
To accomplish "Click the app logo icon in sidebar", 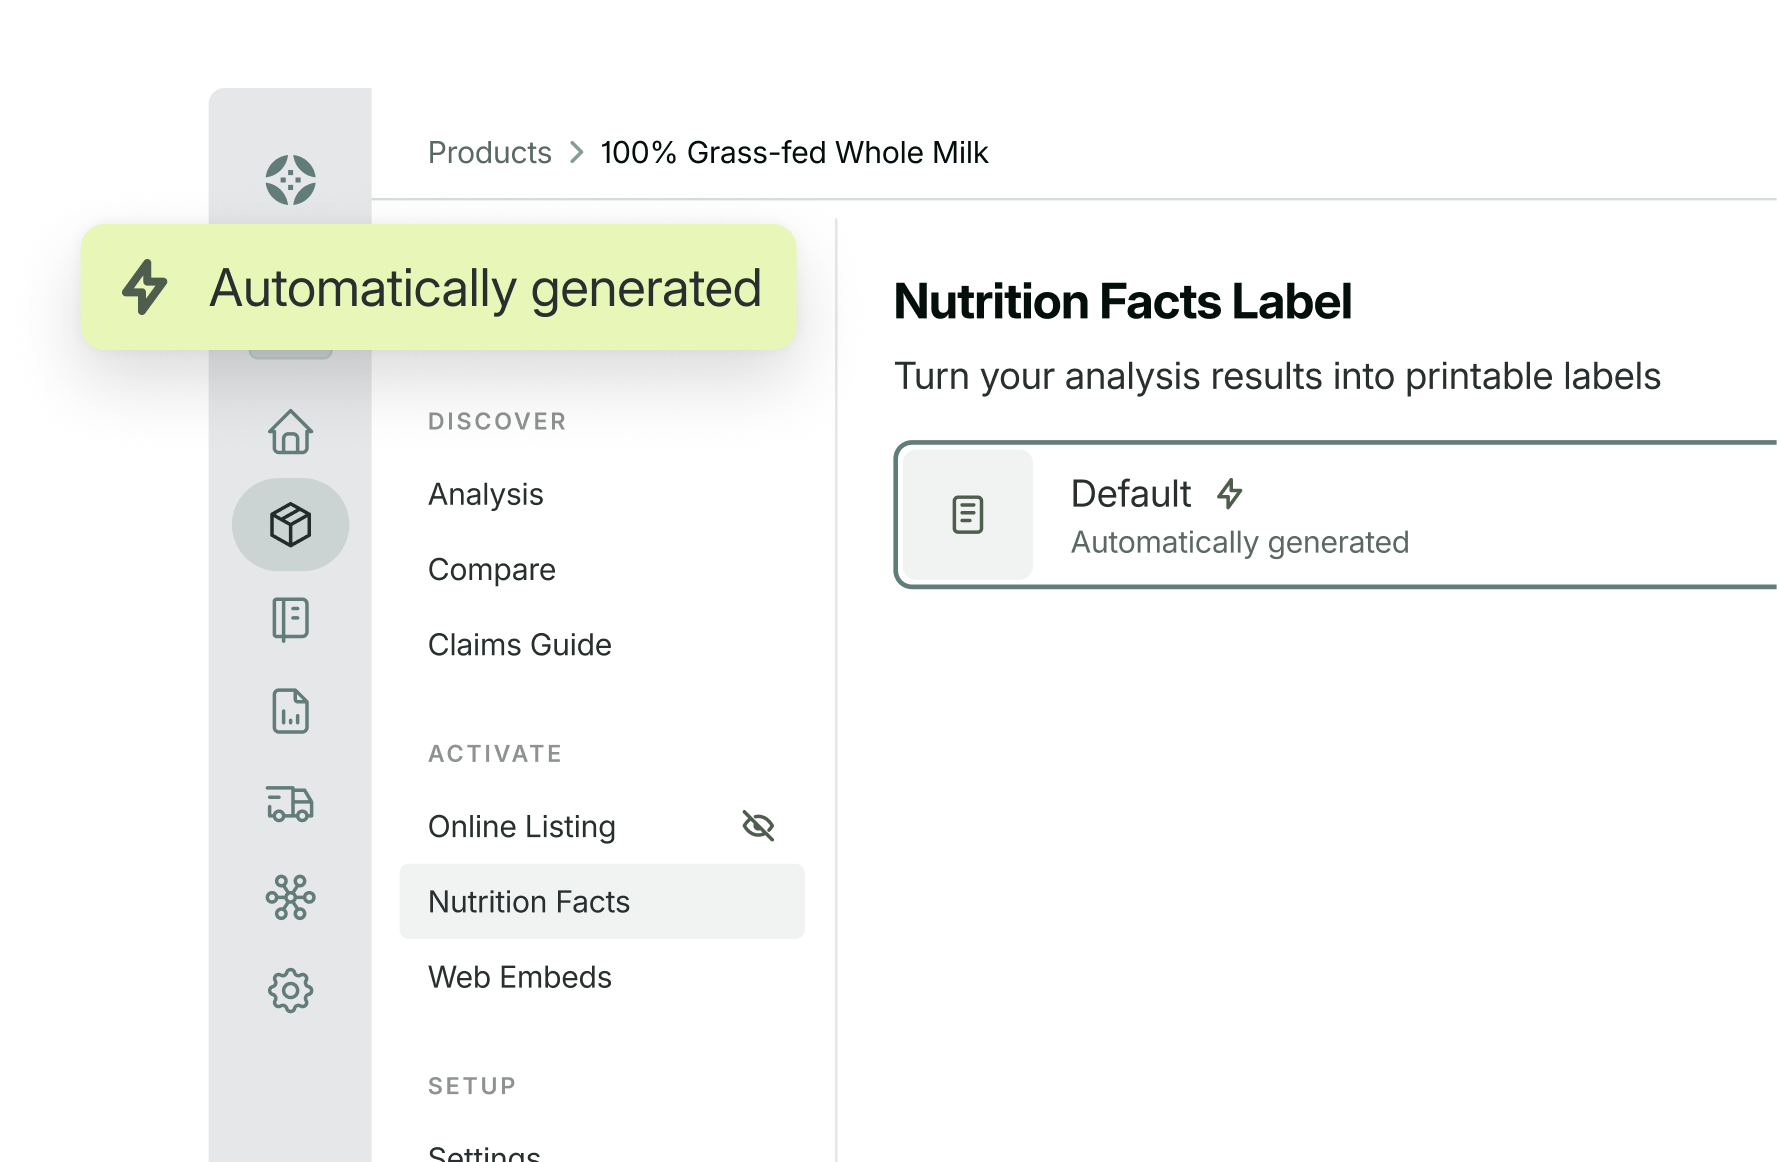I will click(290, 180).
